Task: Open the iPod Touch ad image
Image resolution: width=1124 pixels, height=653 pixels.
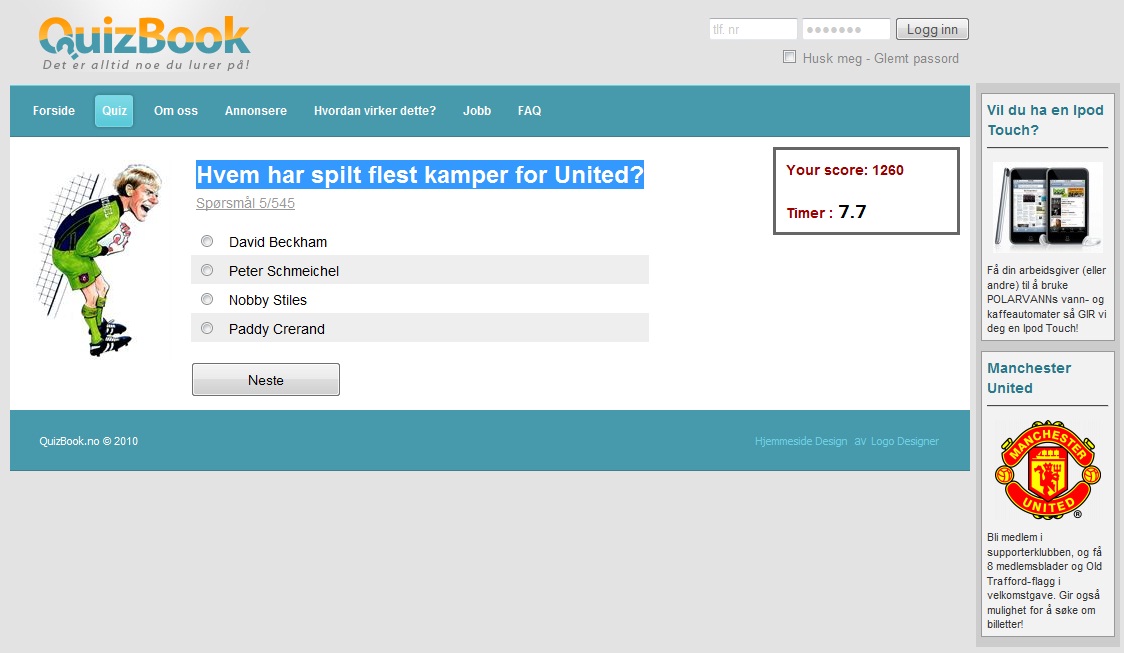Action: click(x=1047, y=207)
